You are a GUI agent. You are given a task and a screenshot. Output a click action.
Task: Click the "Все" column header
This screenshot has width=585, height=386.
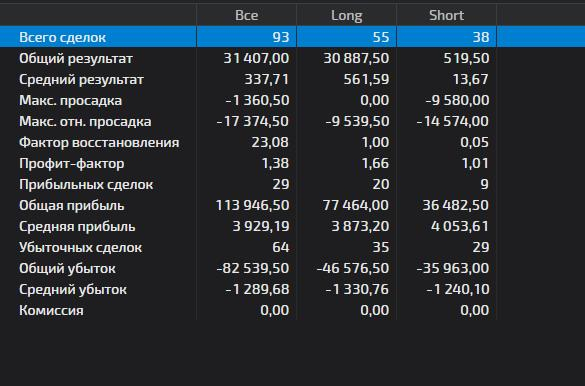coord(247,15)
